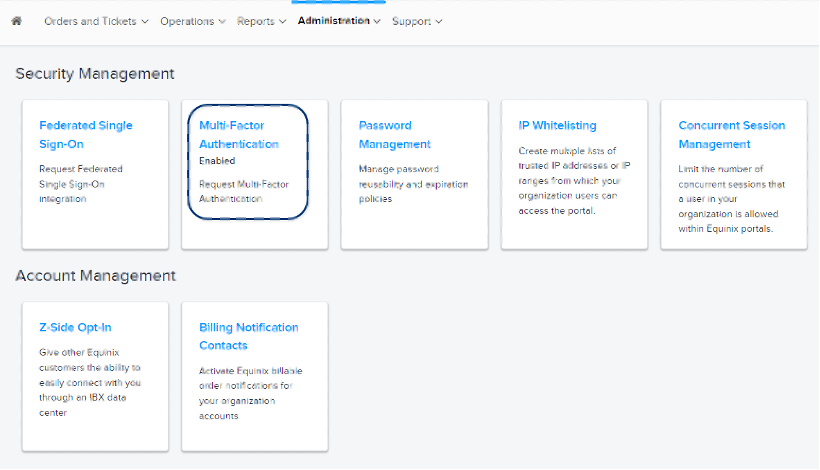This screenshot has height=470, width=820.
Task: Open Concurrent Session Management
Action: coord(731,134)
